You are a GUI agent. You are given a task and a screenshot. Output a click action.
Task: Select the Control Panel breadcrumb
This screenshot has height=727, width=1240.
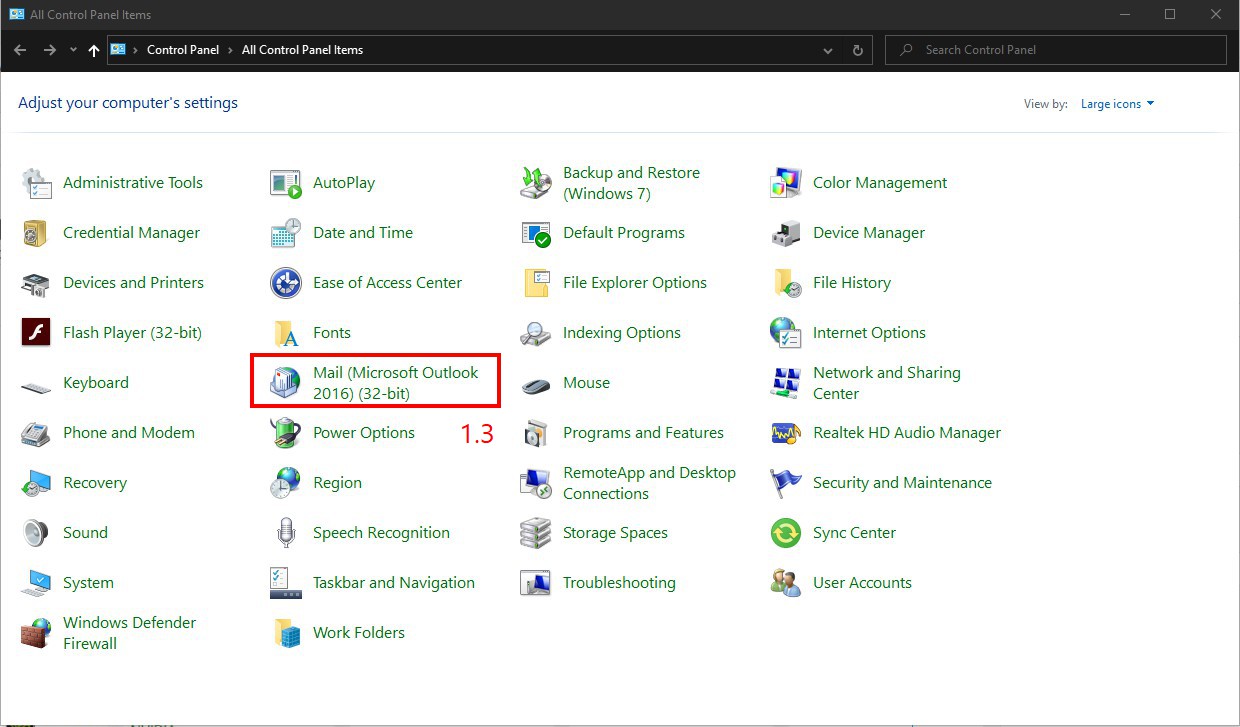(x=184, y=50)
